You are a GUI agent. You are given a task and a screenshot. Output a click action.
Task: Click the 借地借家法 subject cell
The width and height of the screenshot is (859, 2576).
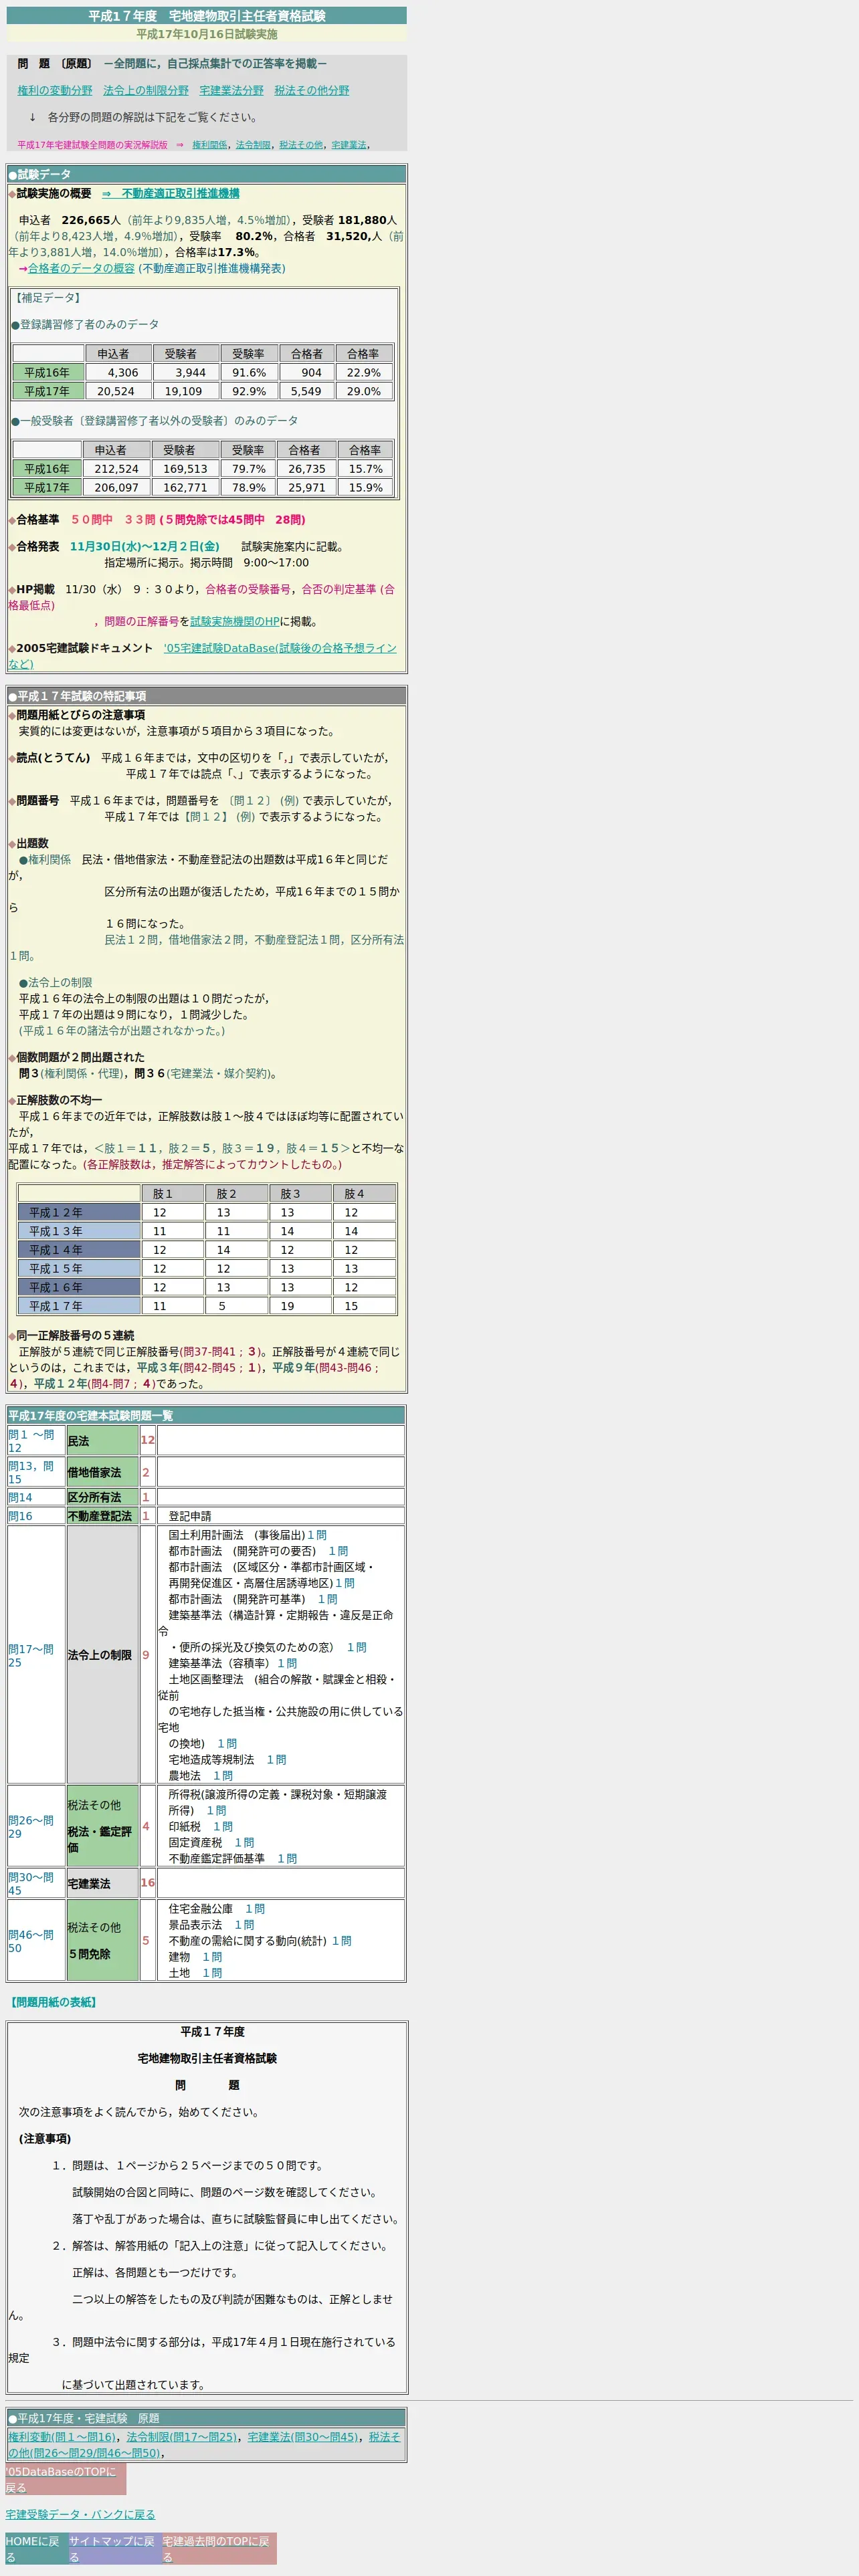[102, 1472]
